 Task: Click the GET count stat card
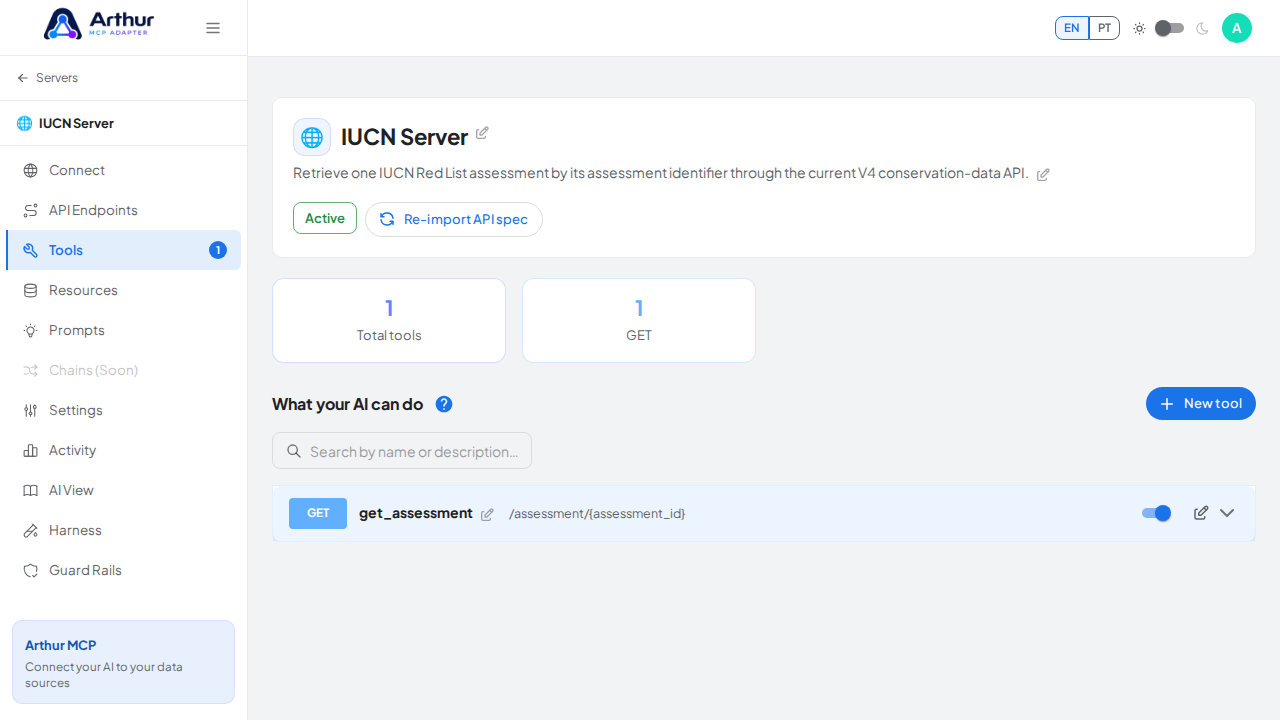639,320
